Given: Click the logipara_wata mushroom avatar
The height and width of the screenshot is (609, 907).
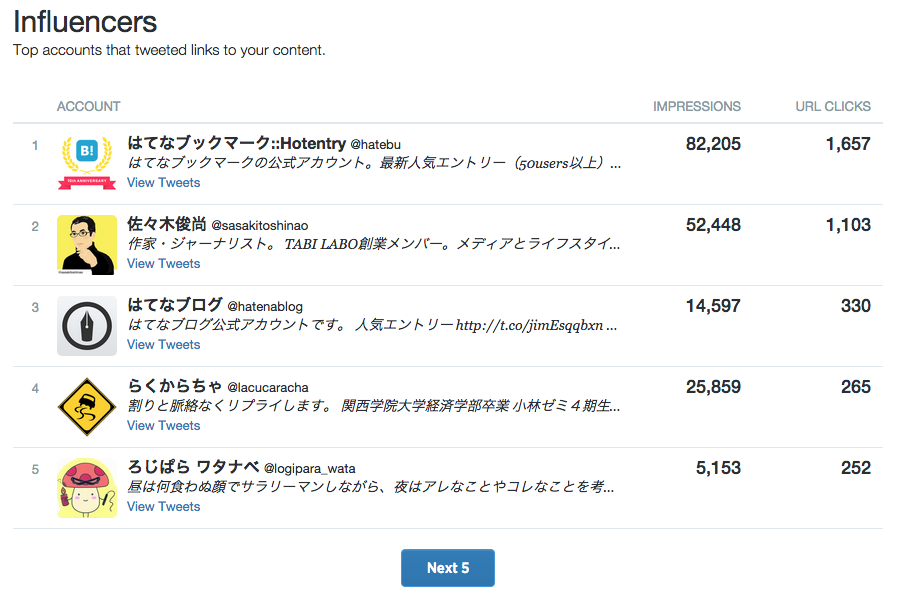Looking at the screenshot, I should [87, 487].
